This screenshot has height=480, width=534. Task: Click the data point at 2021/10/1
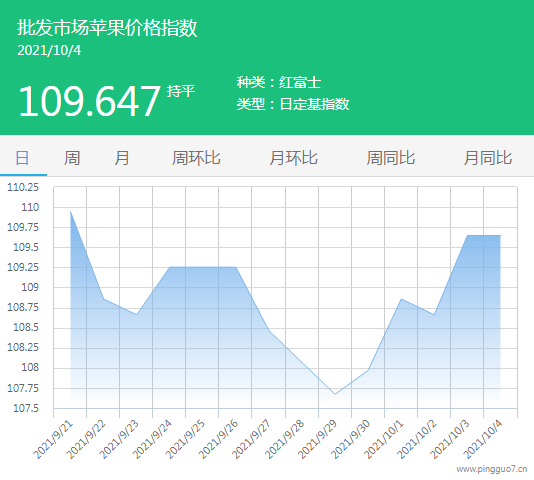[401, 299]
